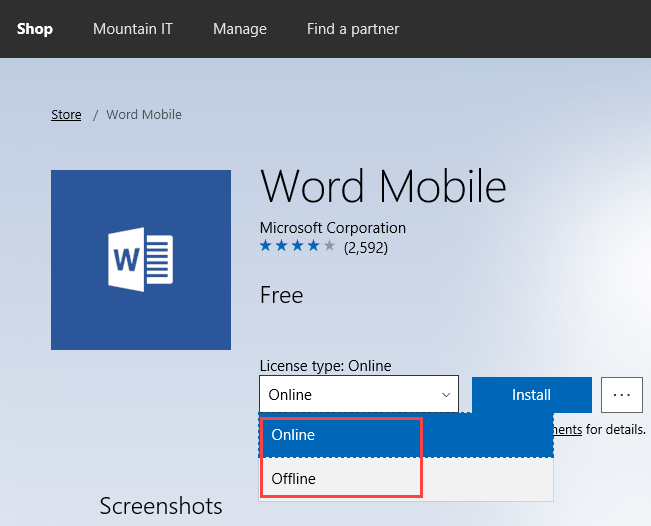The width and height of the screenshot is (651, 526).
Task: Follow the Store breadcrumb link
Action: pyautogui.click(x=66, y=115)
